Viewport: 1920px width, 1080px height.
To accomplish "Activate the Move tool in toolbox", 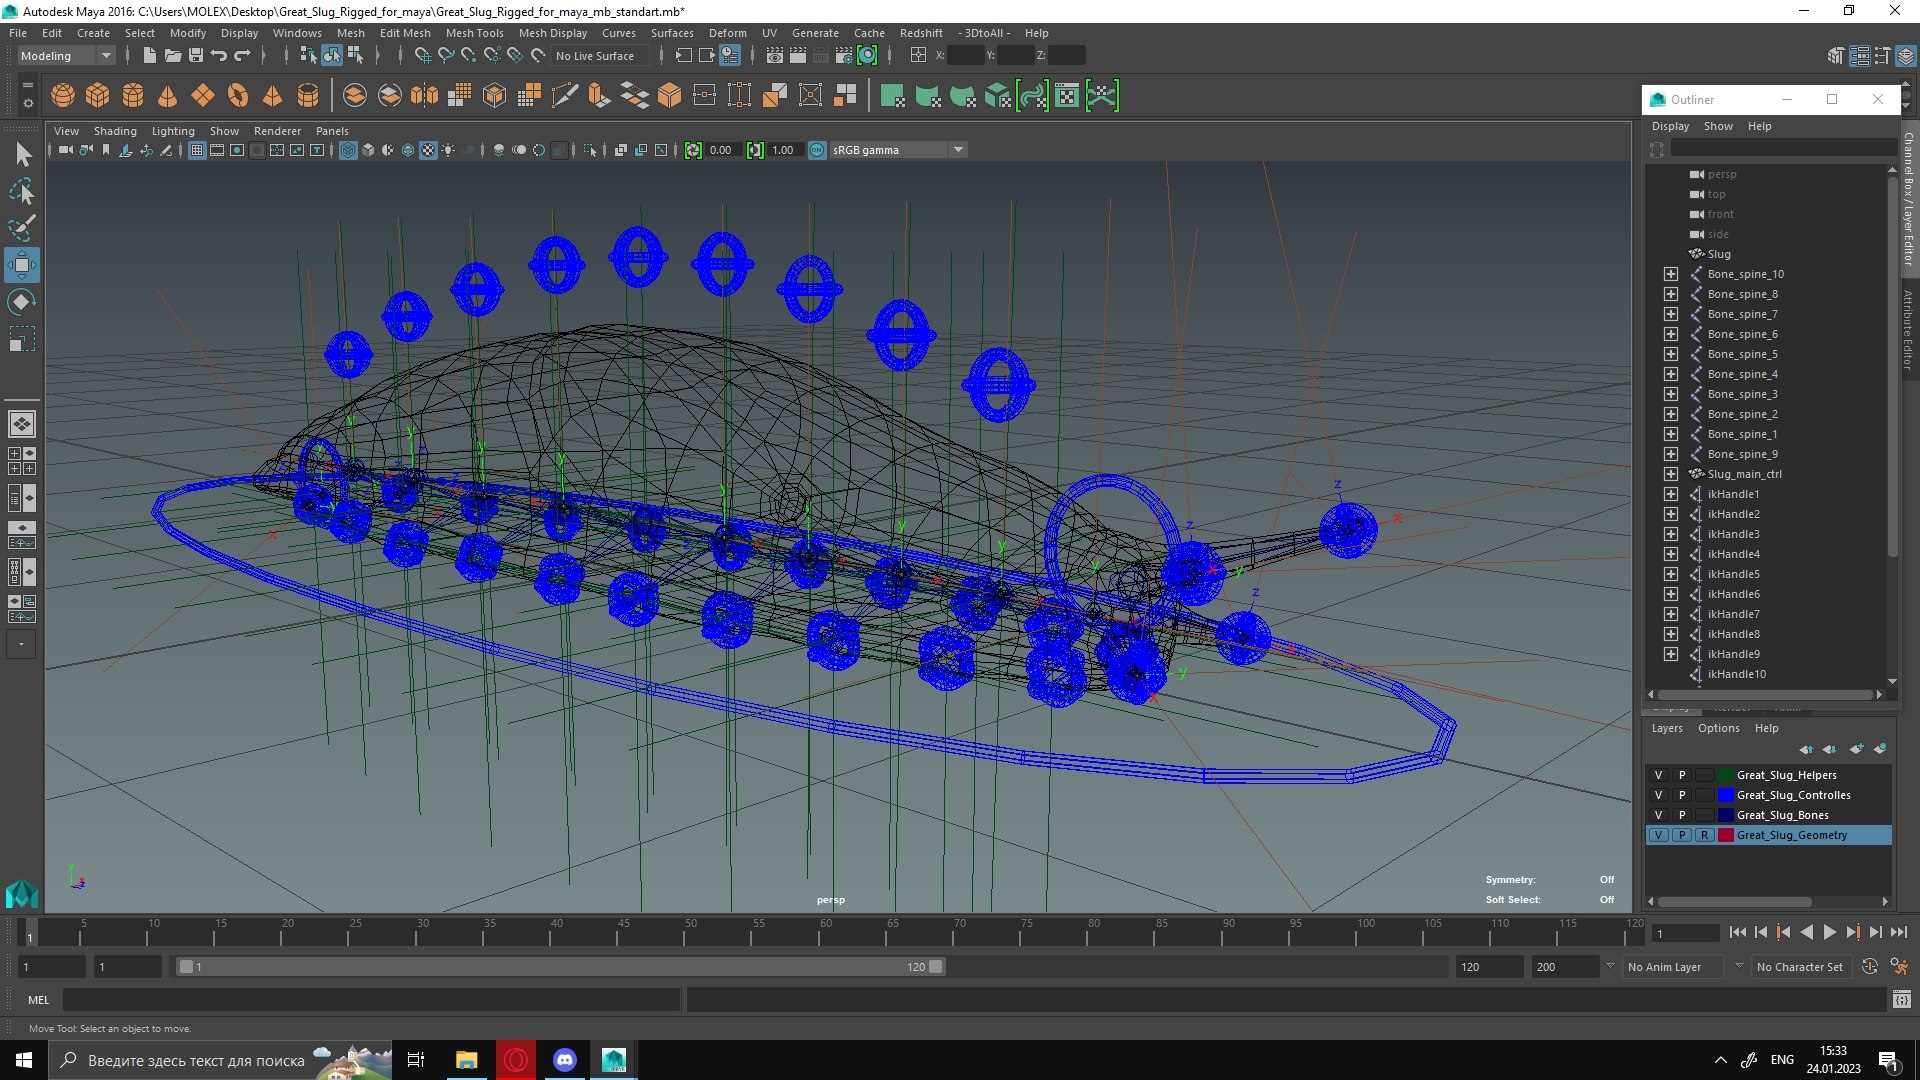I will (22, 264).
